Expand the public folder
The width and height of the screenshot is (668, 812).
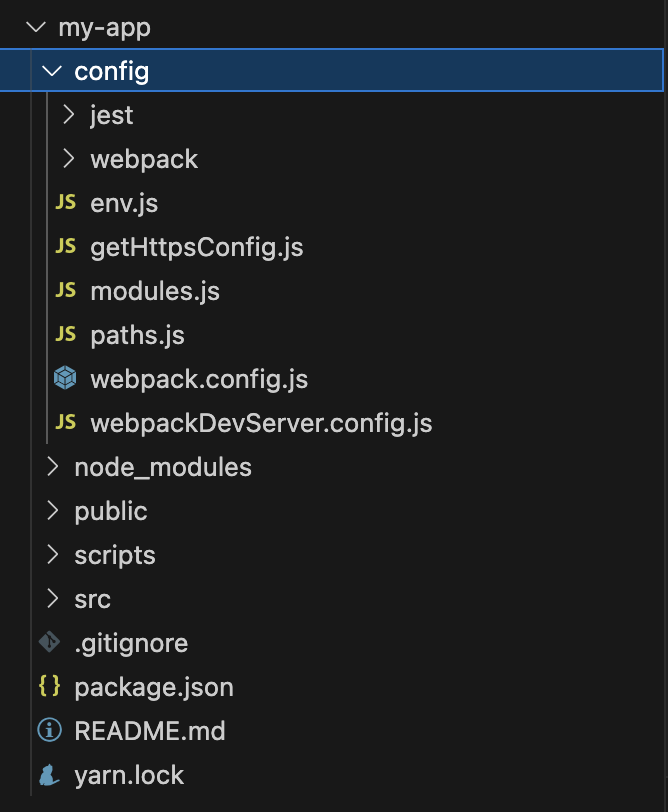pos(110,511)
